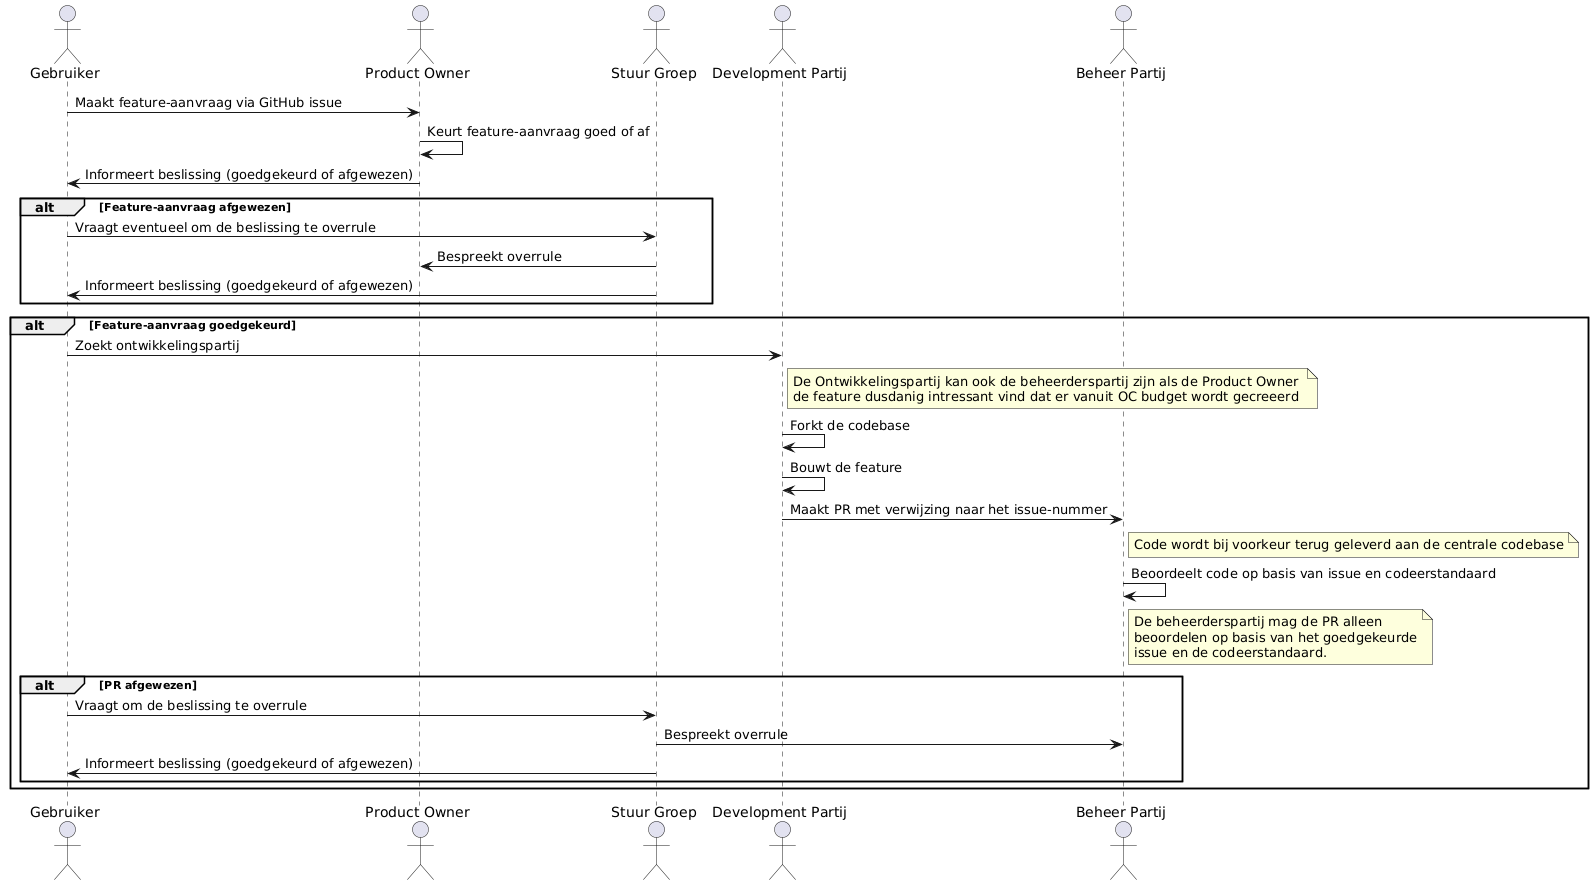
Task: Select the 'Keurt feature-aanvraag goed of af' message
Action: click(538, 132)
